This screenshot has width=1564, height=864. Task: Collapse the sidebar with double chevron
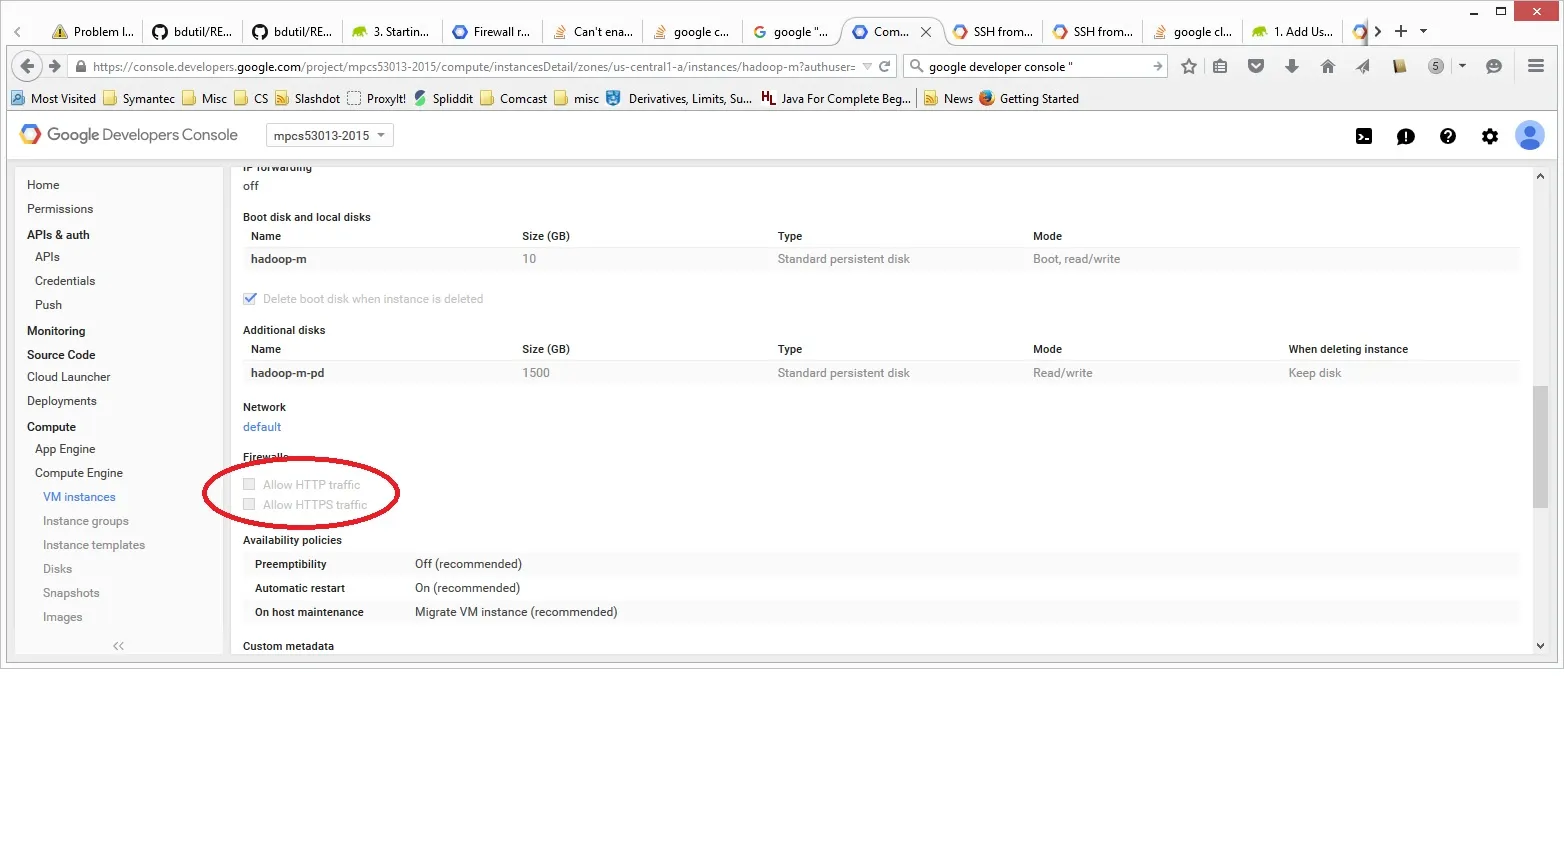118,646
